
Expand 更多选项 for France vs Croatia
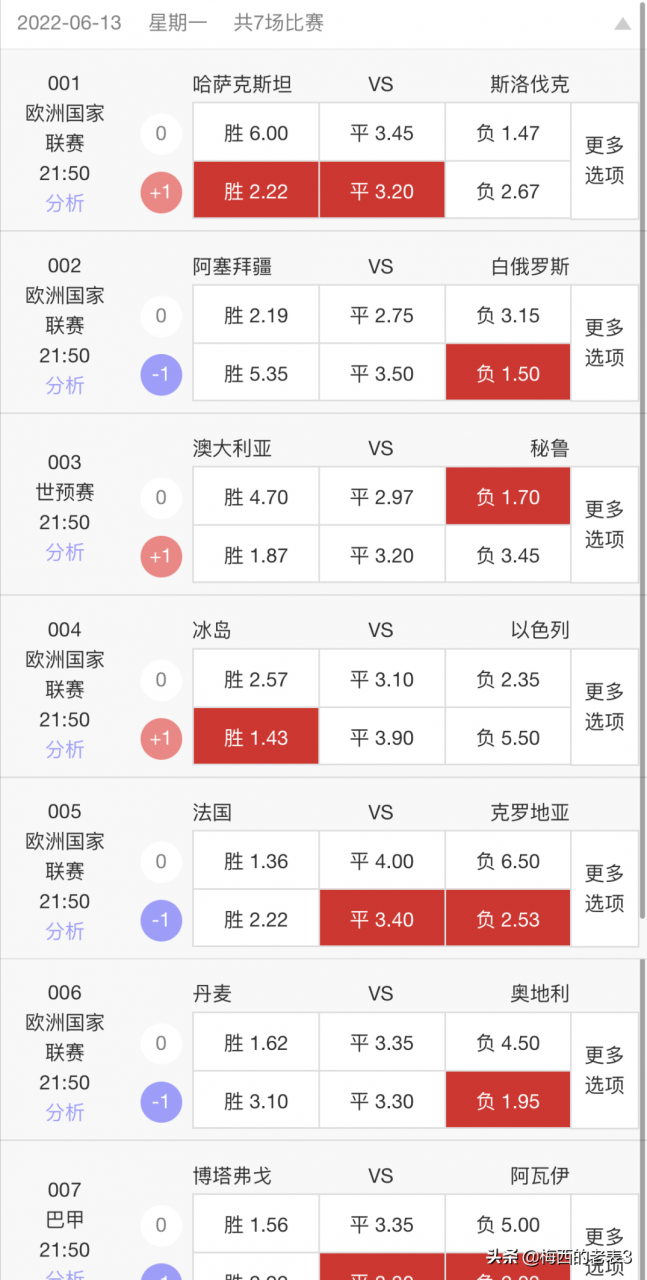(x=604, y=889)
